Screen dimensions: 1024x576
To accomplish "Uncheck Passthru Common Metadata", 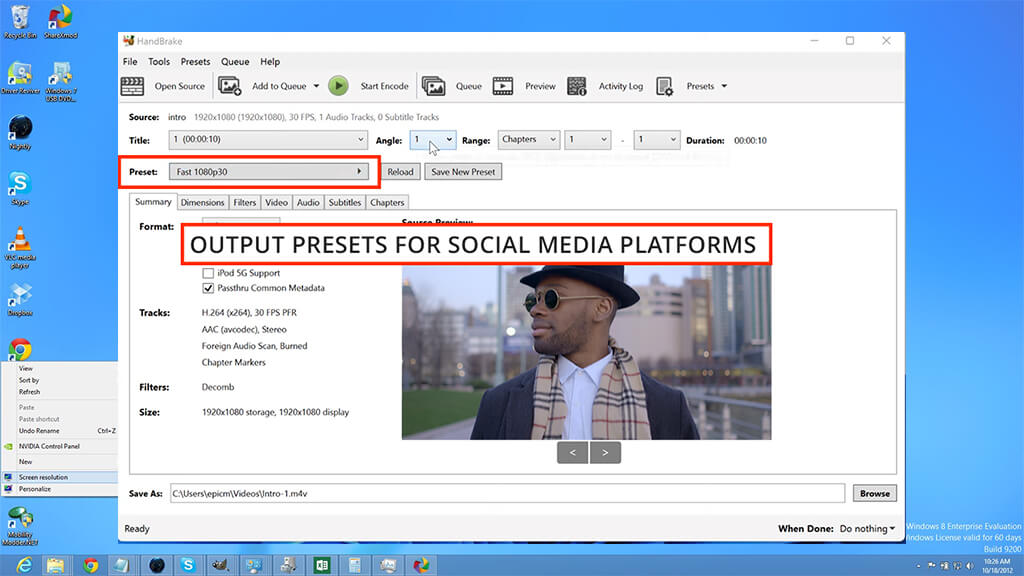I will point(208,288).
